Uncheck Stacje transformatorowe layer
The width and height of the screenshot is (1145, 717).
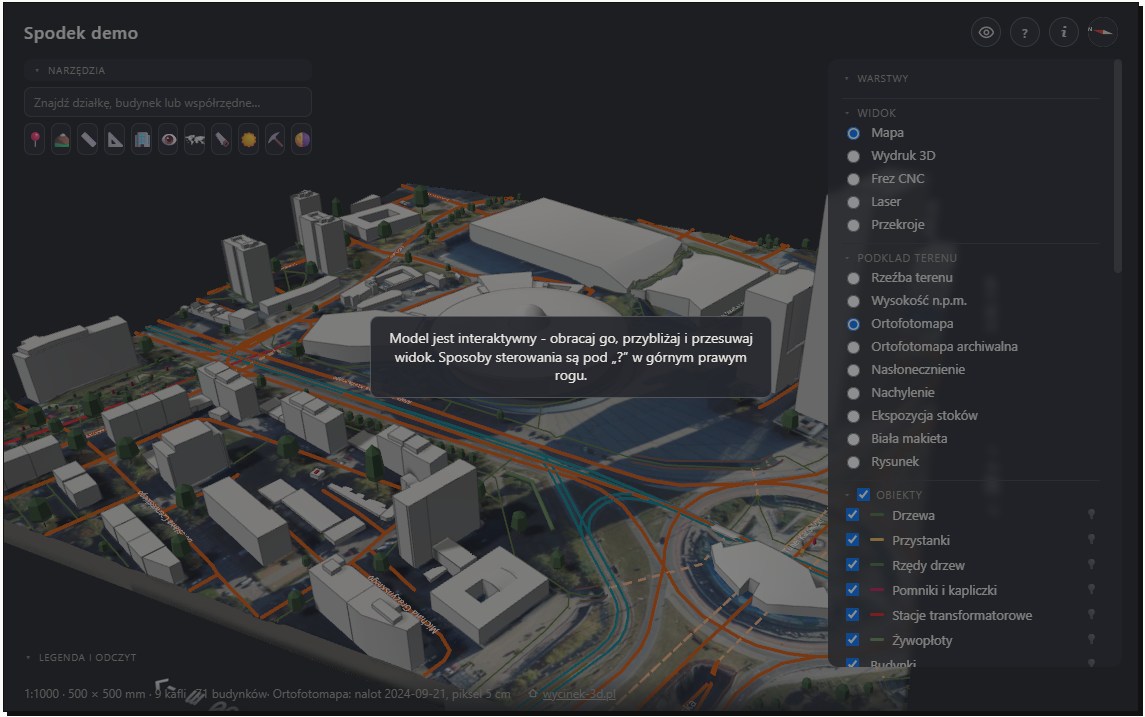pos(852,615)
